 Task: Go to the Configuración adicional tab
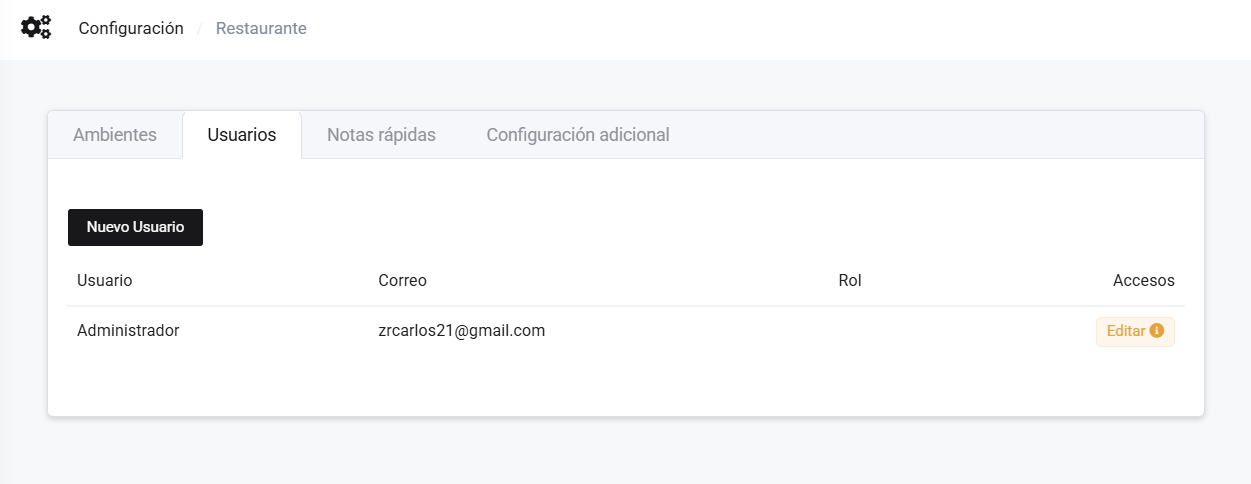pos(577,135)
